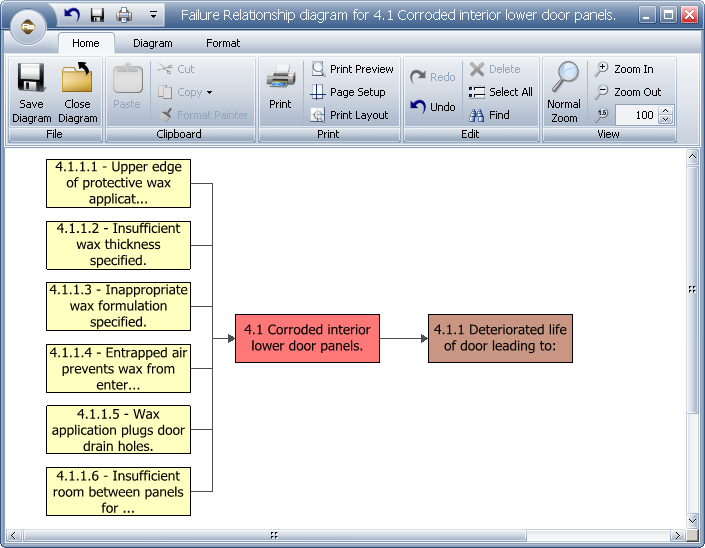Image resolution: width=705 pixels, height=548 pixels.
Task: Switch to the Format ribbon tab
Action: [223, 43]
